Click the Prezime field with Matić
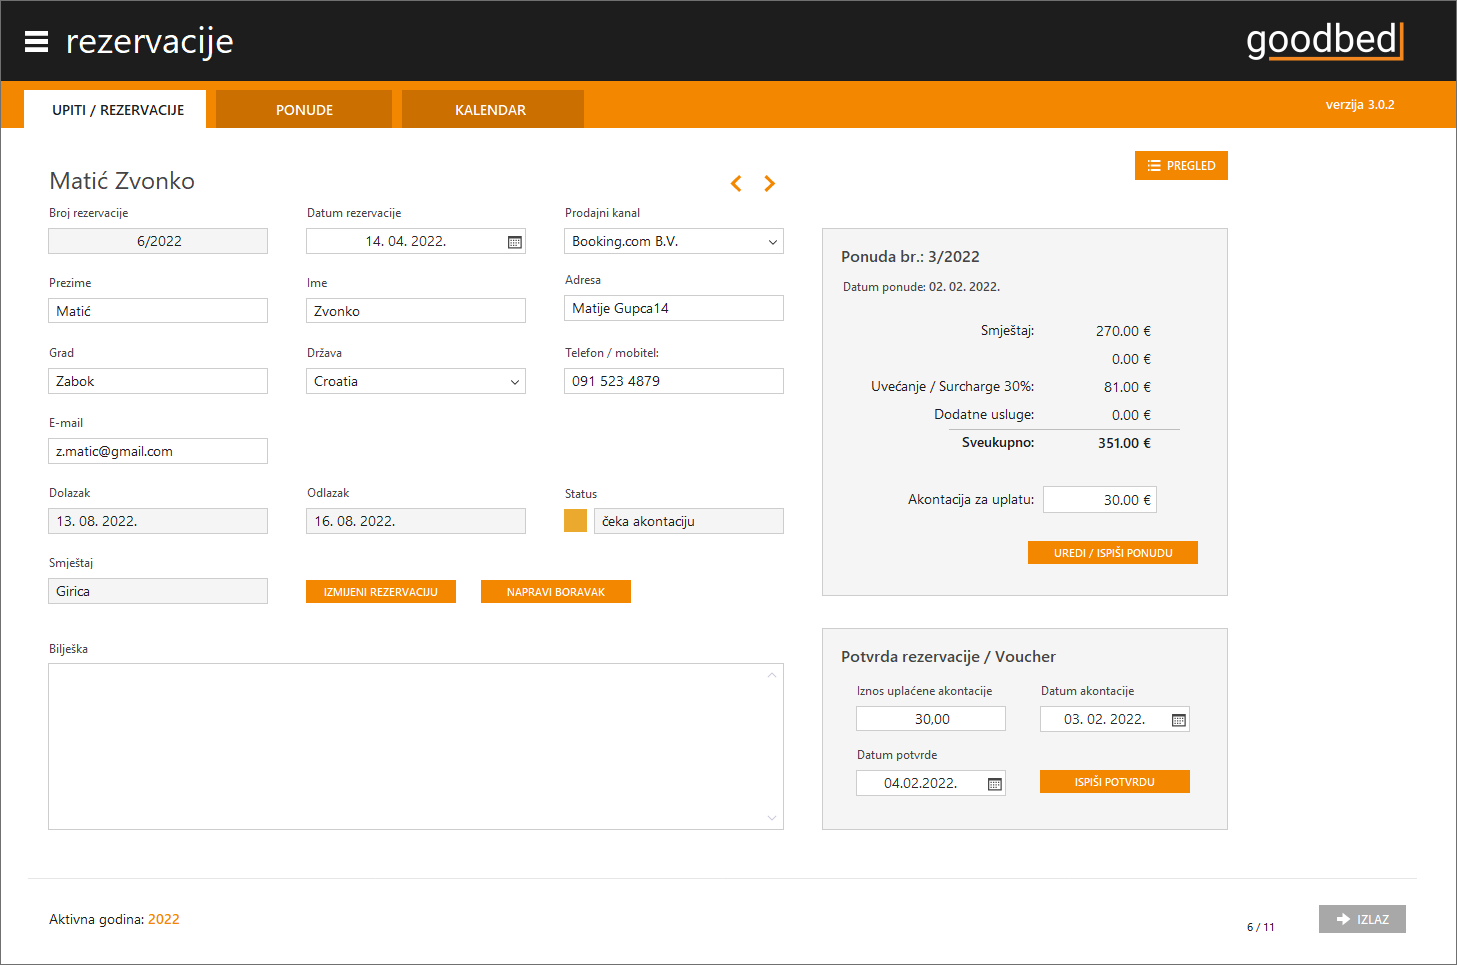This screenshot has height=965, width=1457. pyautogui.click(x=158, y=311)
